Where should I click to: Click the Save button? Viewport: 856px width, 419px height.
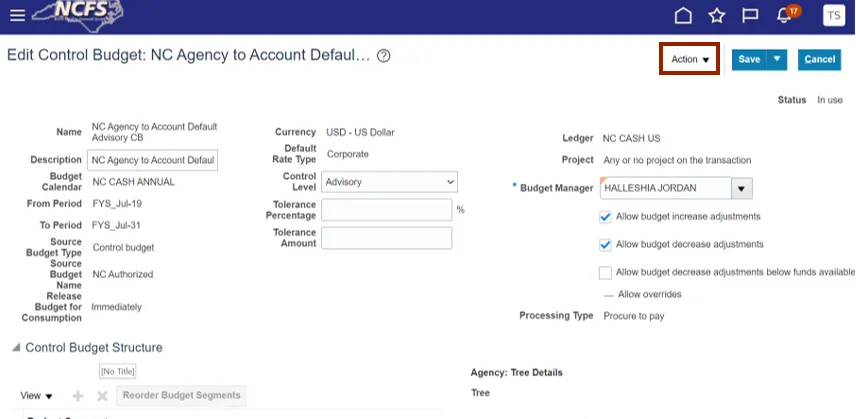point(748,60)
